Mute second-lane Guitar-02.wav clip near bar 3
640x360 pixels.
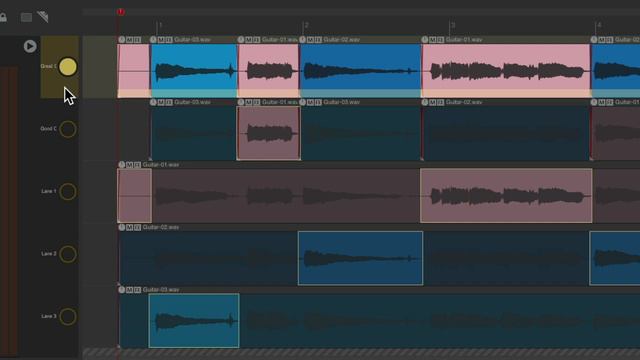(433, 102)
